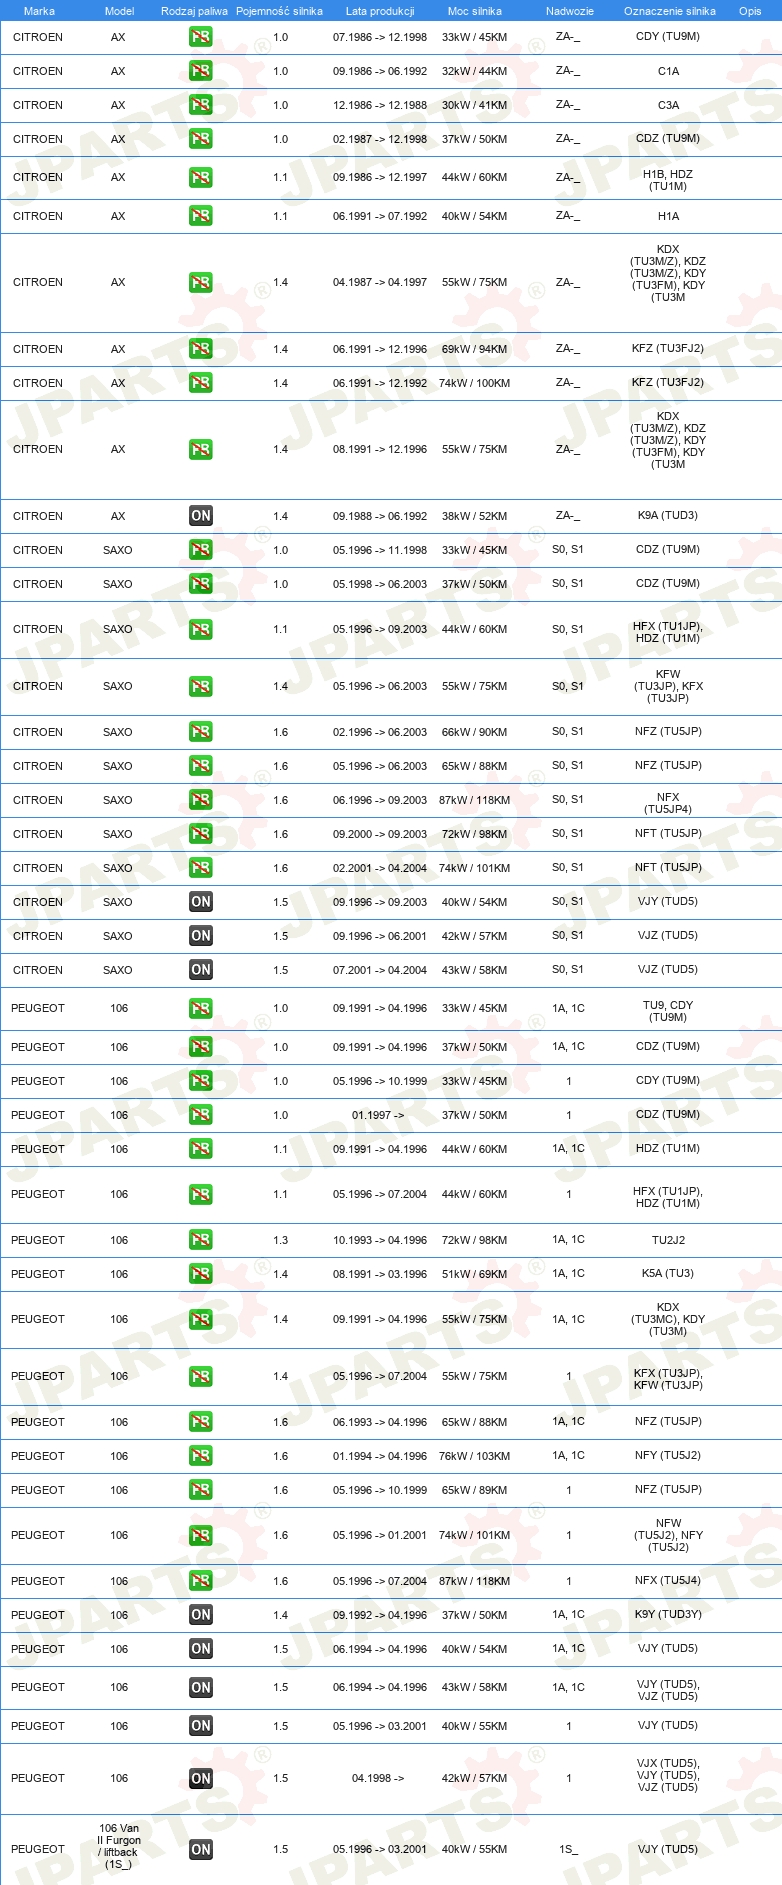Click the Rodzaj paliwa column header
The image size is (782, 1885).
(x=195, y=11)
